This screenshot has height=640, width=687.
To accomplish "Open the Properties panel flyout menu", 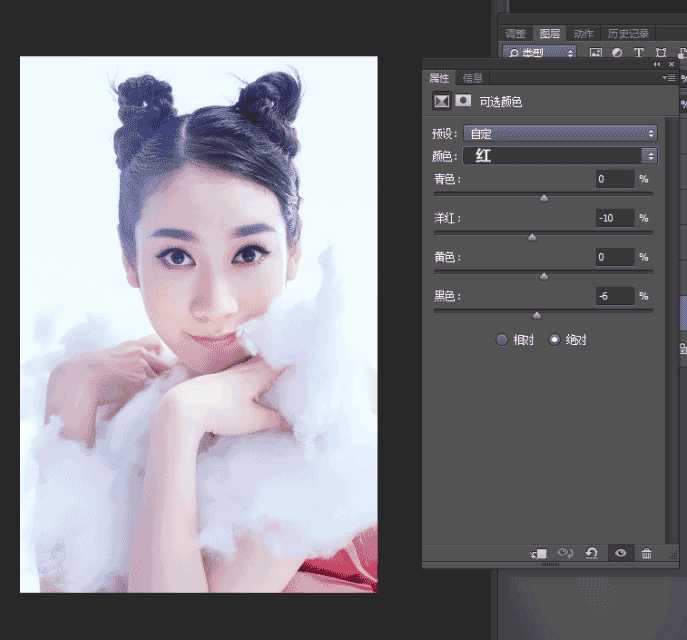I will [667, 77].
